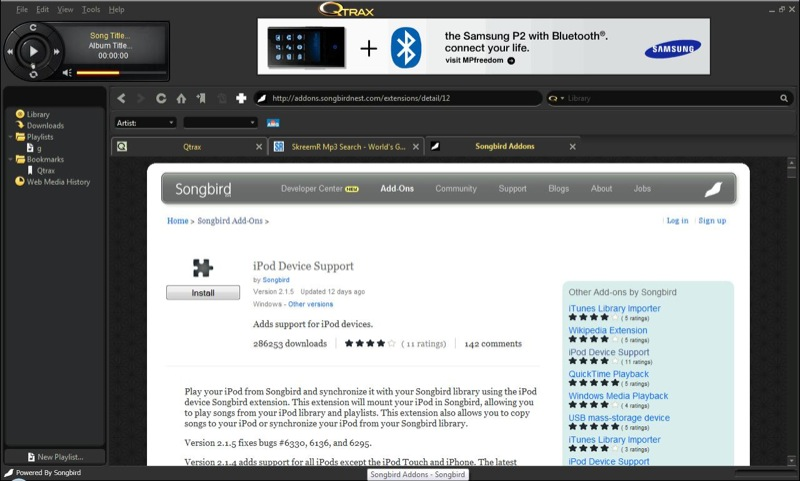Click the puzzle piece add-on icon
This screenshot has height=481, width=800.
tap(203, 268)
